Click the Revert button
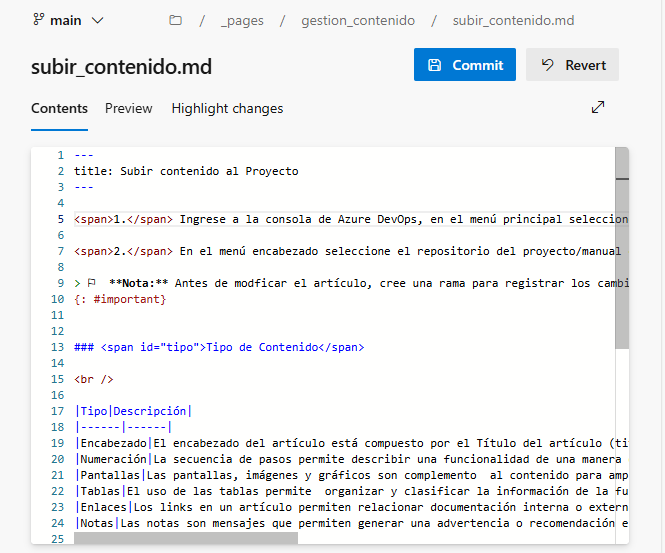 pos(572,65)
